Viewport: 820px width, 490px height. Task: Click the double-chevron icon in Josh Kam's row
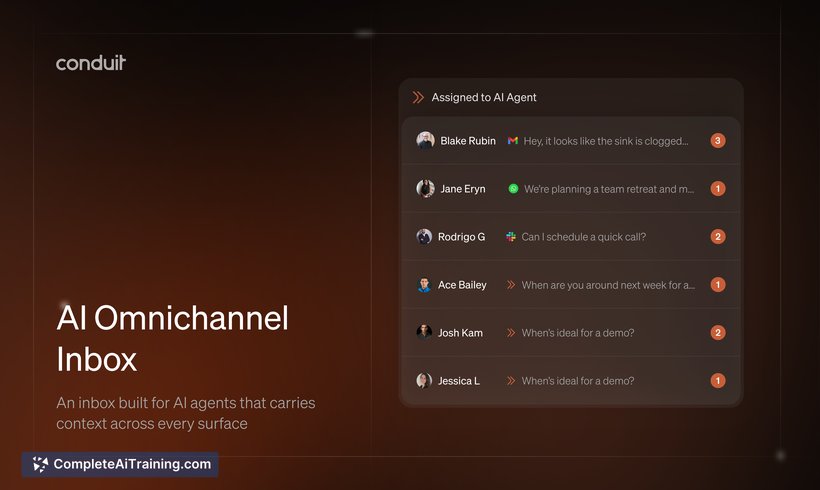pyautogui.click(x=511, y=333)
